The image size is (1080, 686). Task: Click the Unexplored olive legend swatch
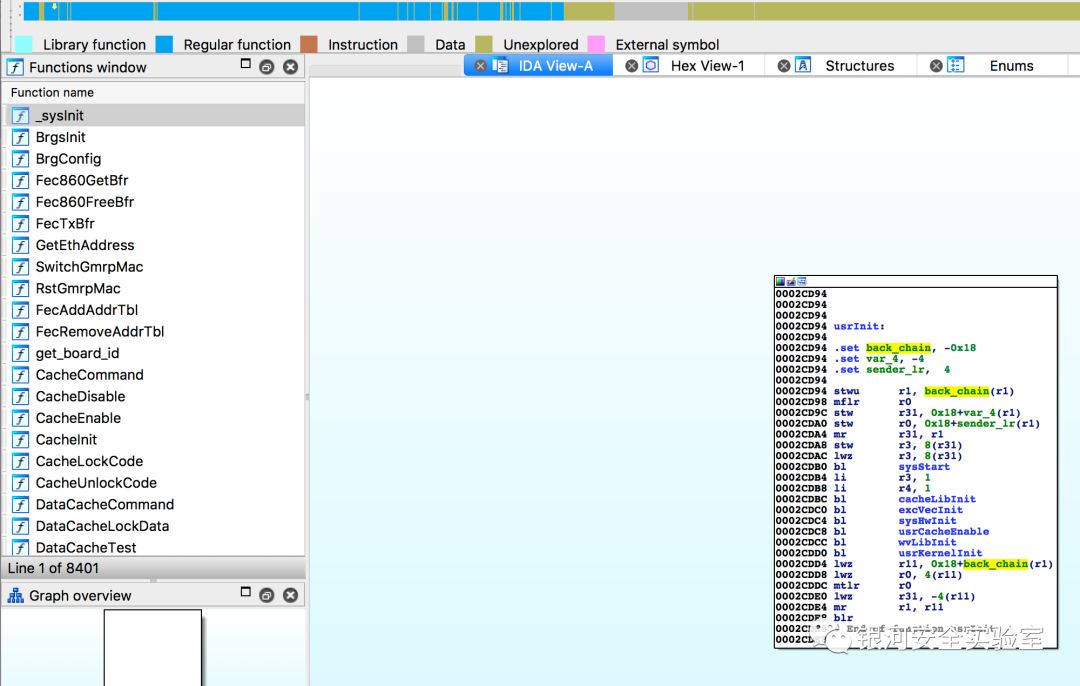point(484,44)
